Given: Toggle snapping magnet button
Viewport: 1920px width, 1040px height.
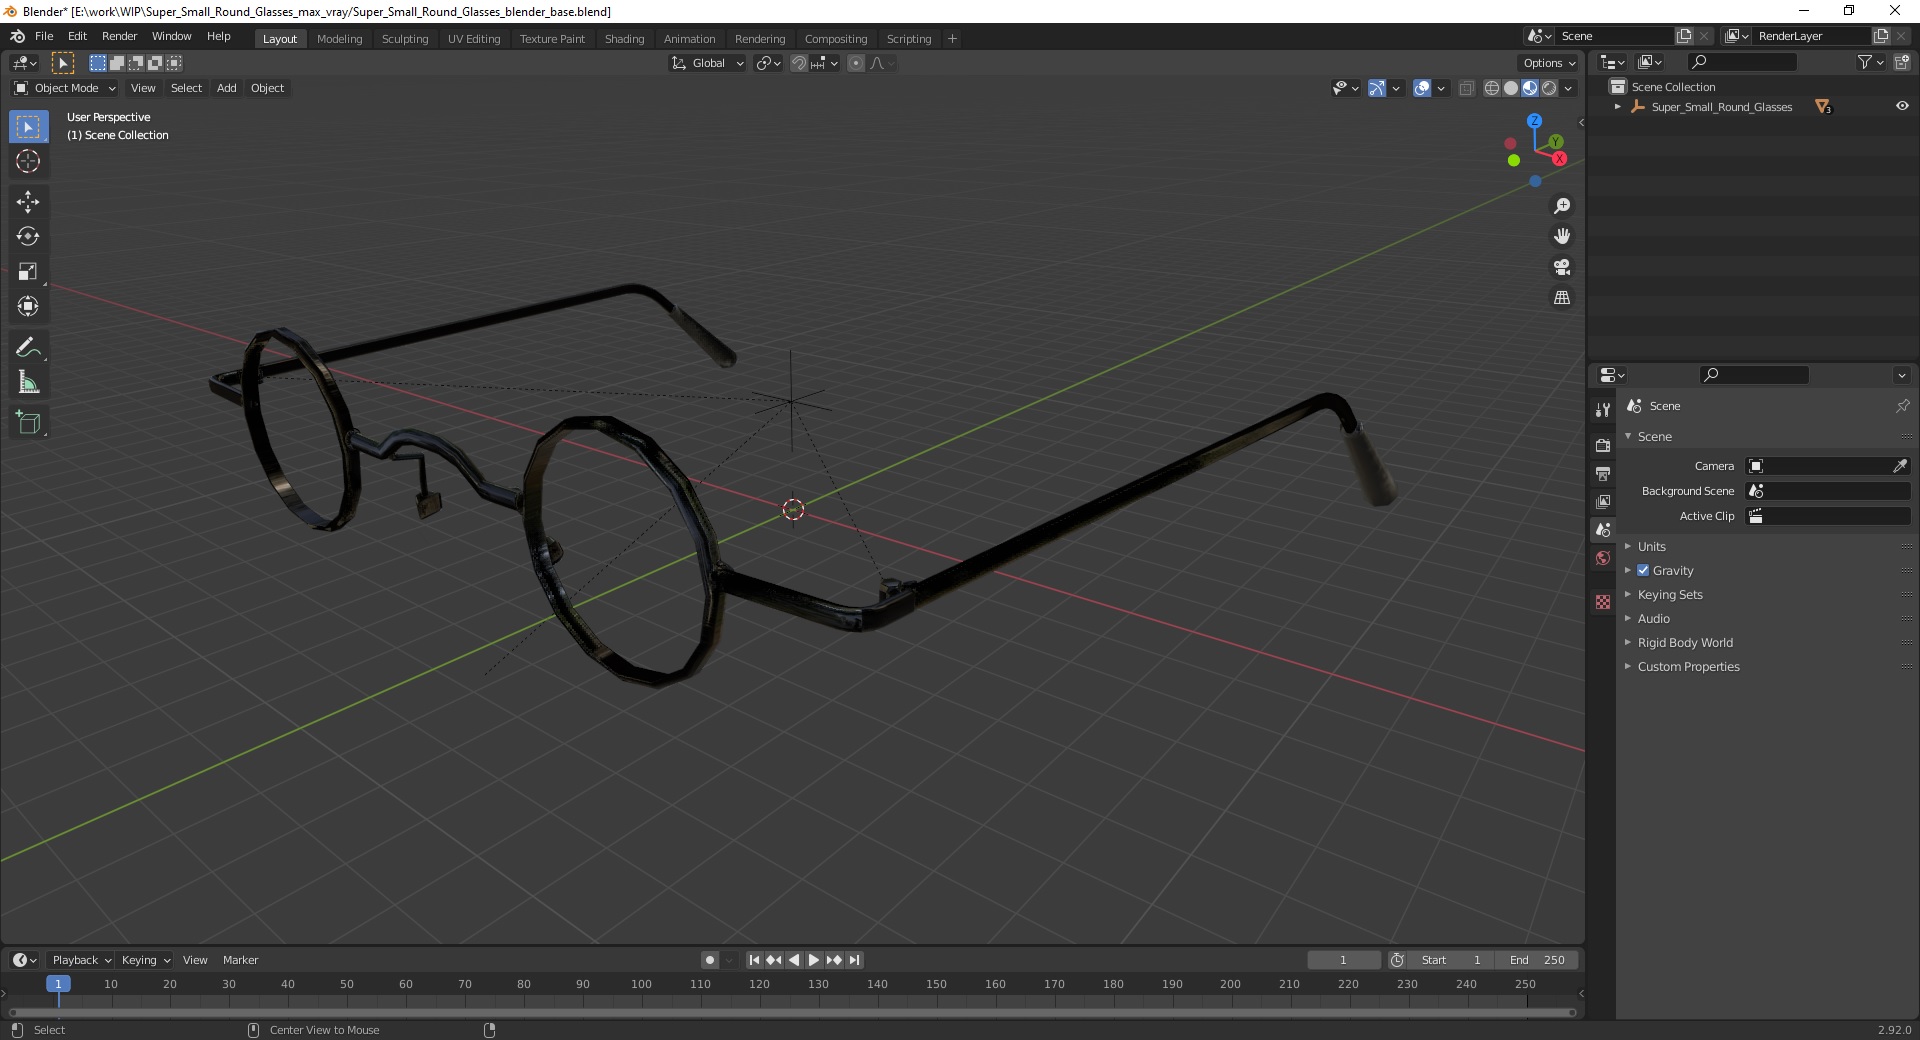Looking at the screenshot, I should tap(798, 63).
